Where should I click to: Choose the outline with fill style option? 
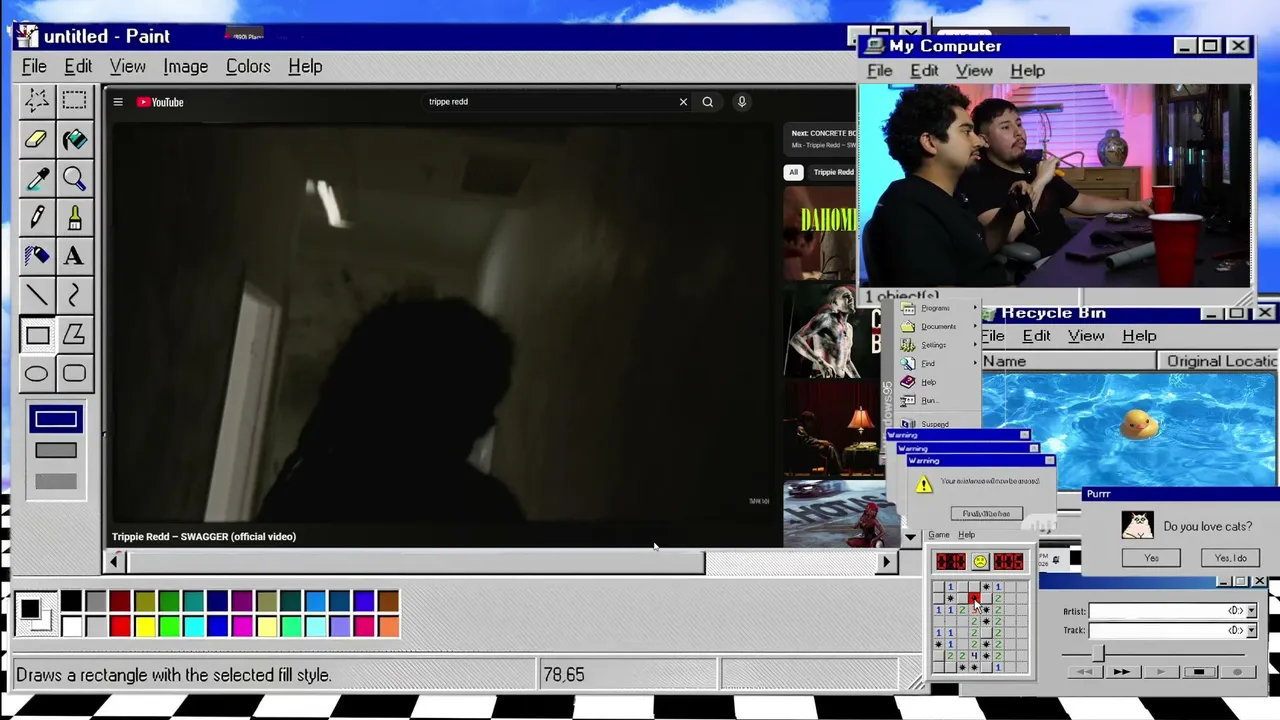click(56, 451)
